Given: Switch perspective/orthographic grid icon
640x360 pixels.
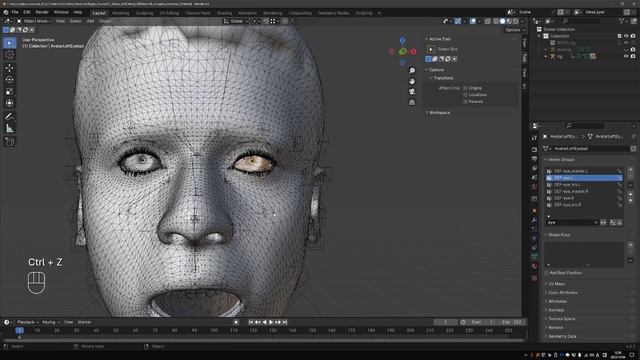Looking at the screenshot, I should coord(412,102).
